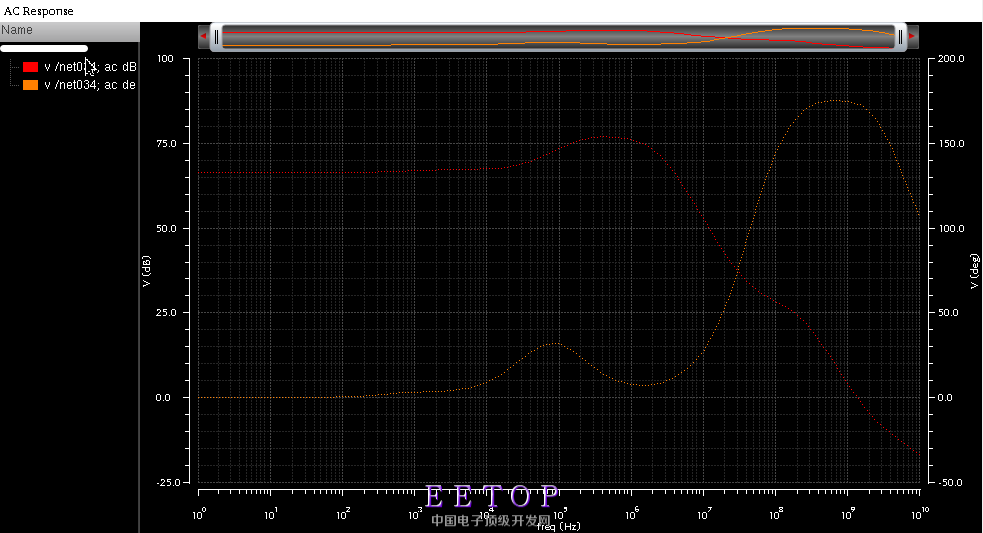The height and width of the screenshot is (533, 983).
Task: Click the orange swatch for net034 trace
Action: 31,85
